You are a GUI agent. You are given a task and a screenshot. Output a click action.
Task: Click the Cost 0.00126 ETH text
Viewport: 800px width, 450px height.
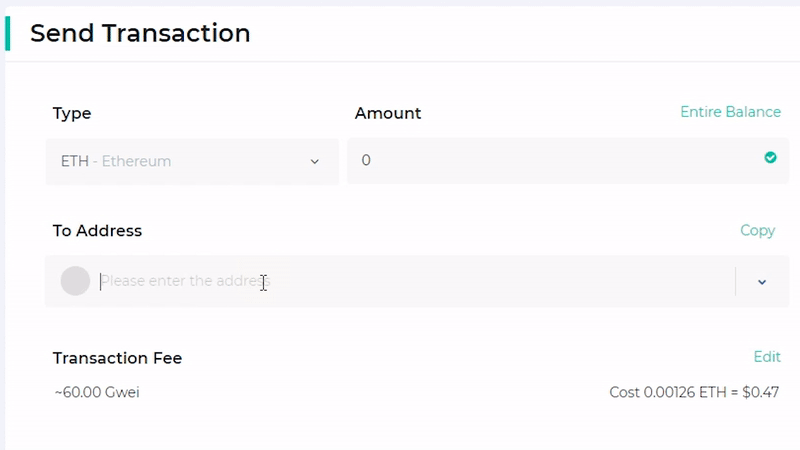(x=668, y=392)
